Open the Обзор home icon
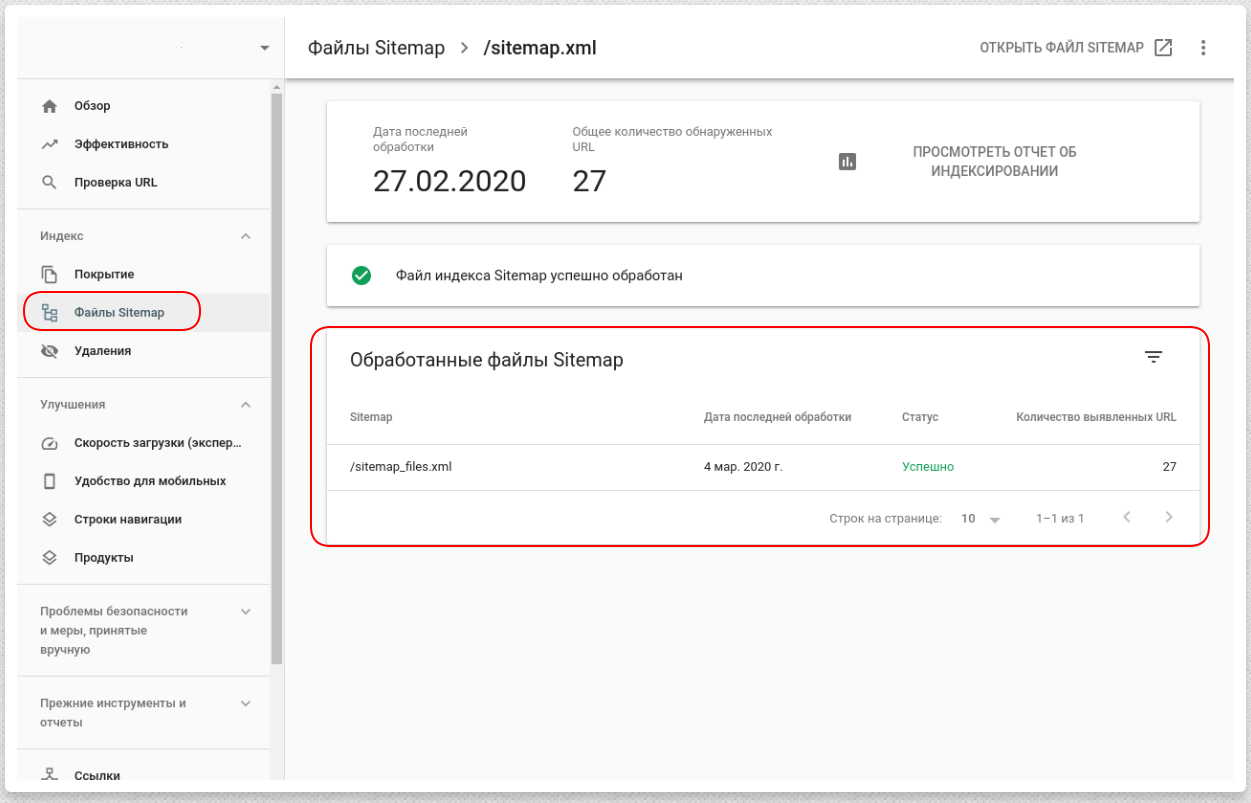The height and width of the screenshot is (803, 1251). click(x=47, y=106)
